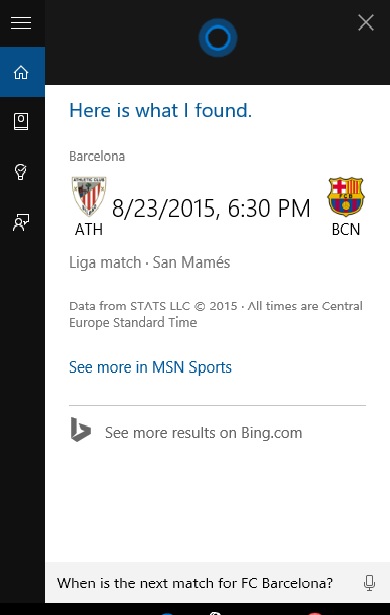Click the BCN team label
The height and width of the screenshot is (615, 390).
pos(346,229)
